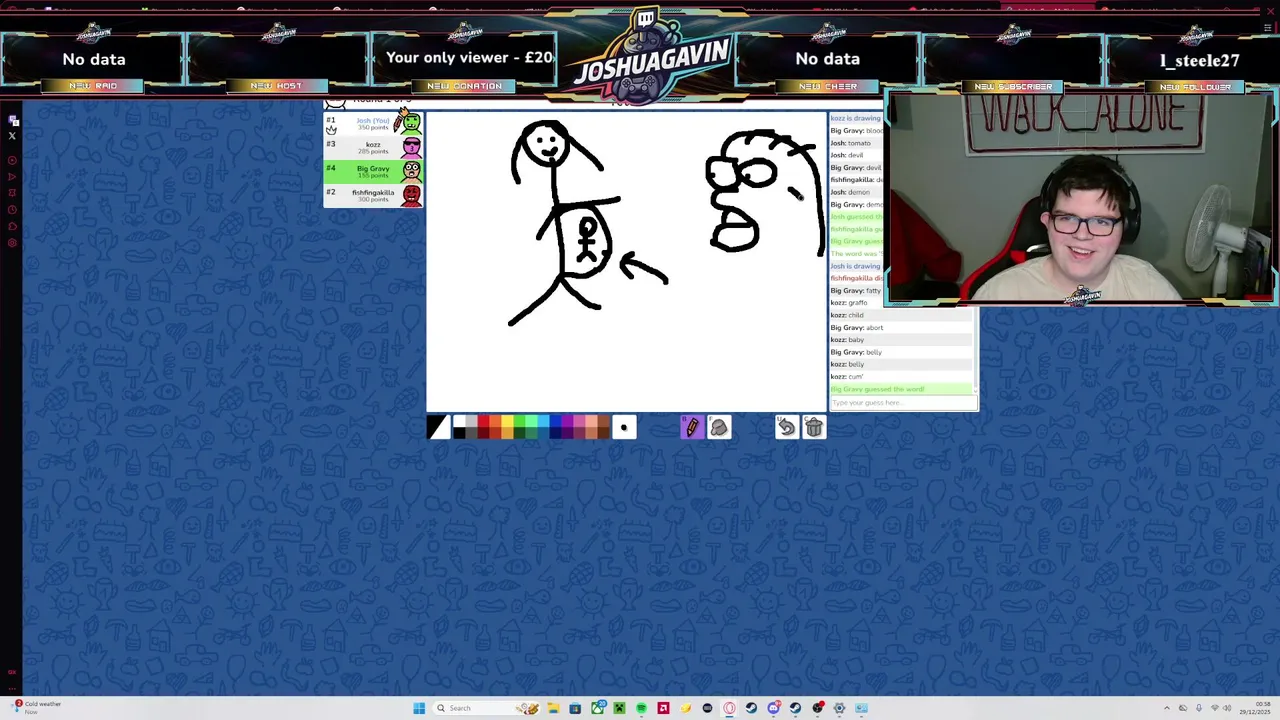Switch to Opera GX taskbar icon
This screenshot has height=720, width=1280.
click(729, 708)
